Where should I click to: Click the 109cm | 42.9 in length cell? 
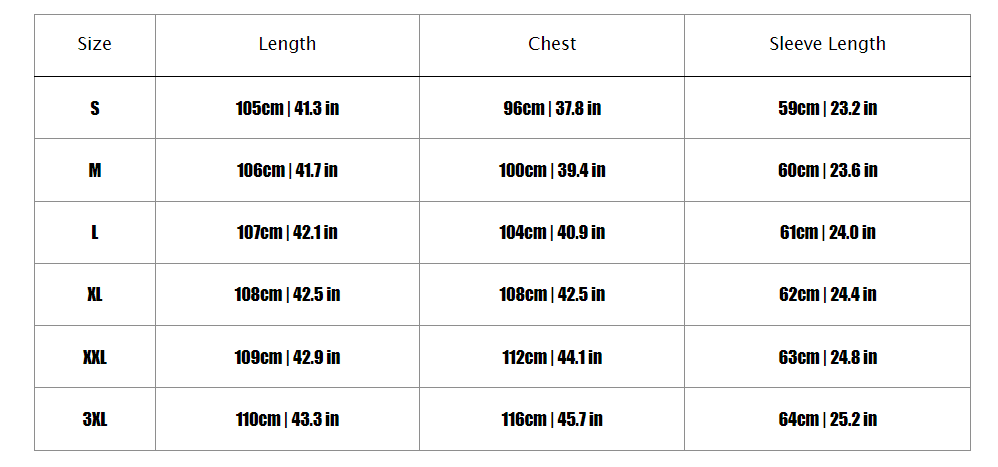[x=287, y=357]
